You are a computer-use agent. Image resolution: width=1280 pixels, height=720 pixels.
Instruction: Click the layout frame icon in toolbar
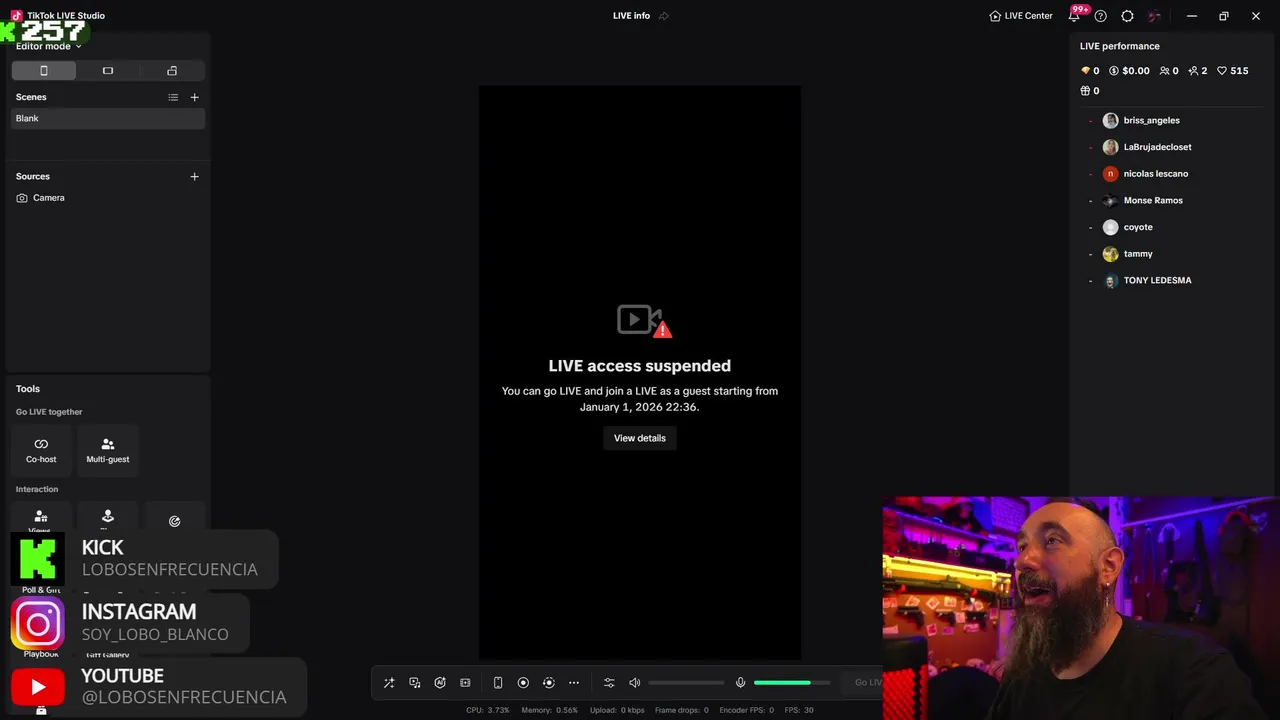point(465,683)
